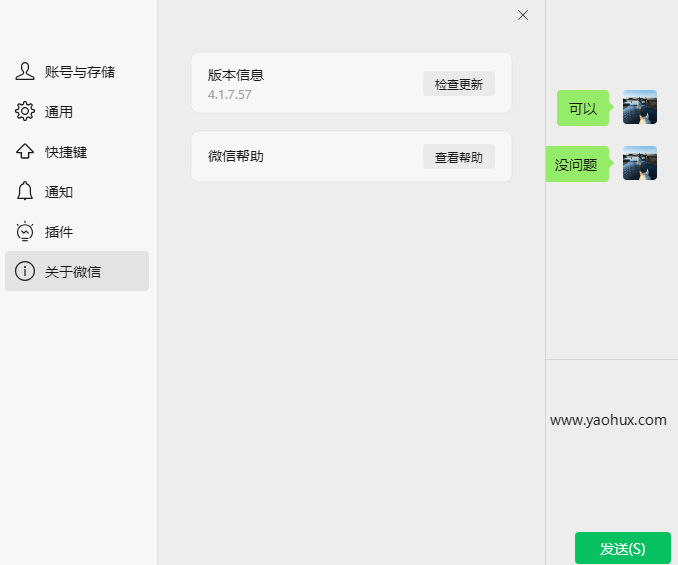Click the 没问题 chat bubble

[579, 164]
